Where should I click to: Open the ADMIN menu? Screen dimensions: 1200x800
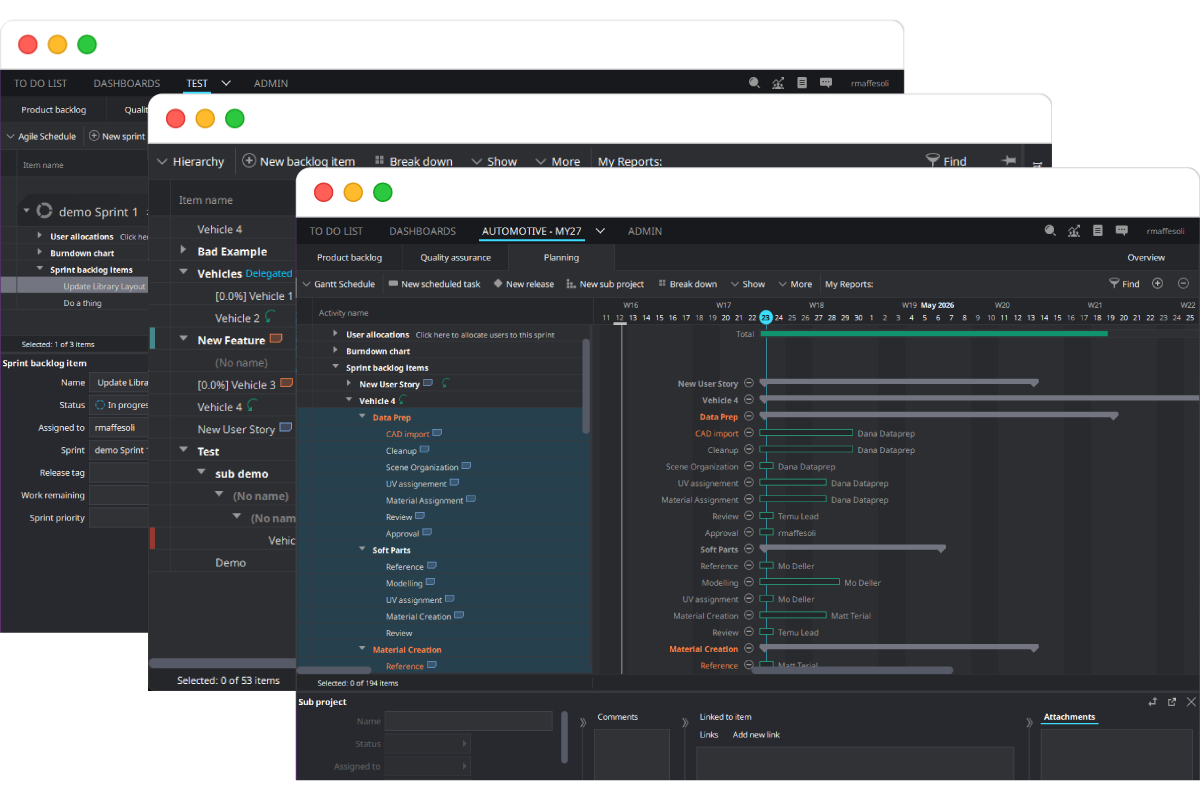pos(645,231)
